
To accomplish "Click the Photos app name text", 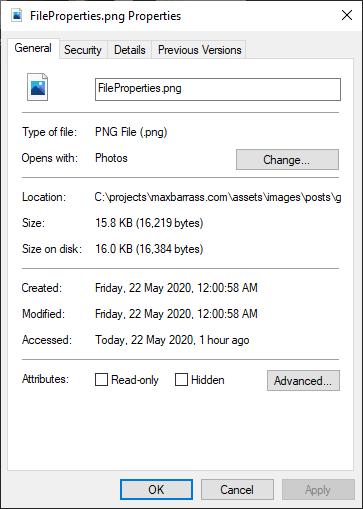I will pyautogui.click(x=111, y=158).
